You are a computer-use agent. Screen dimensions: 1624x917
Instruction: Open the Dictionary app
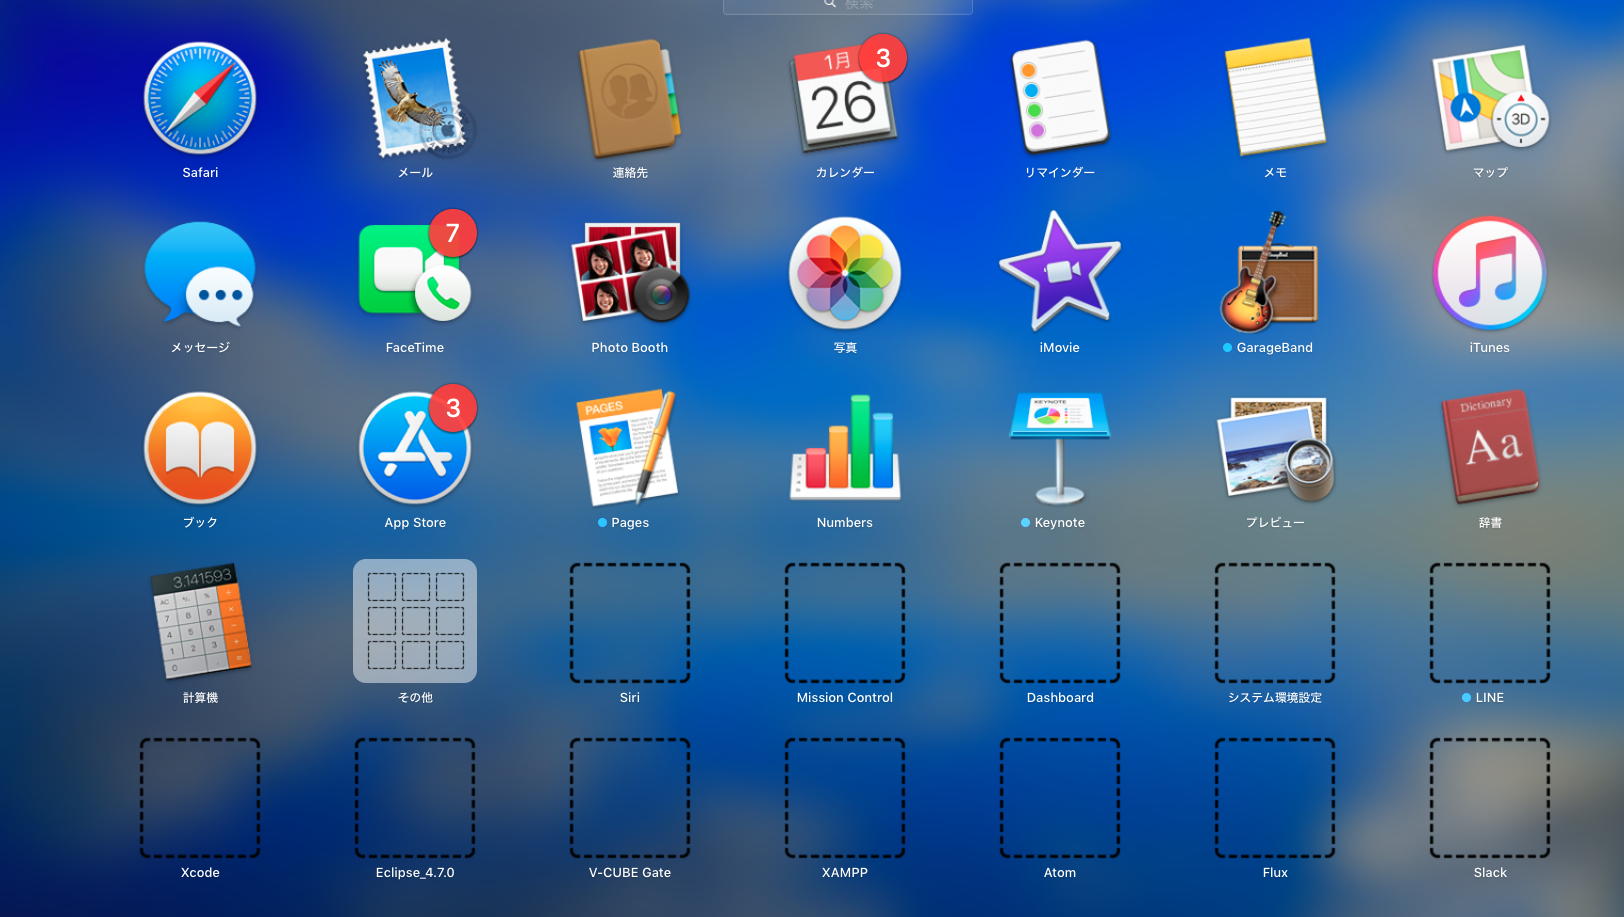(1490, 448)
